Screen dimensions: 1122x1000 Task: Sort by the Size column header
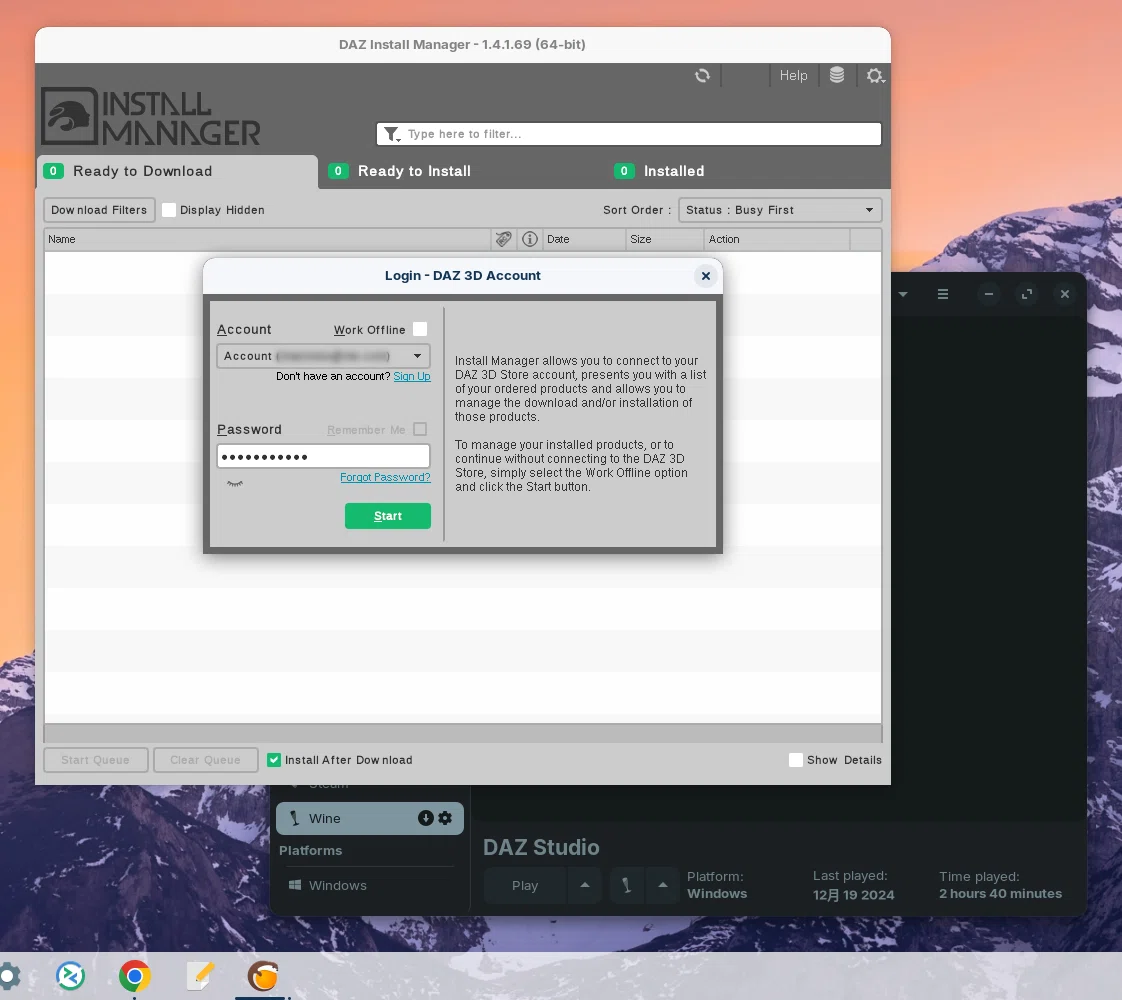[665, 239]
